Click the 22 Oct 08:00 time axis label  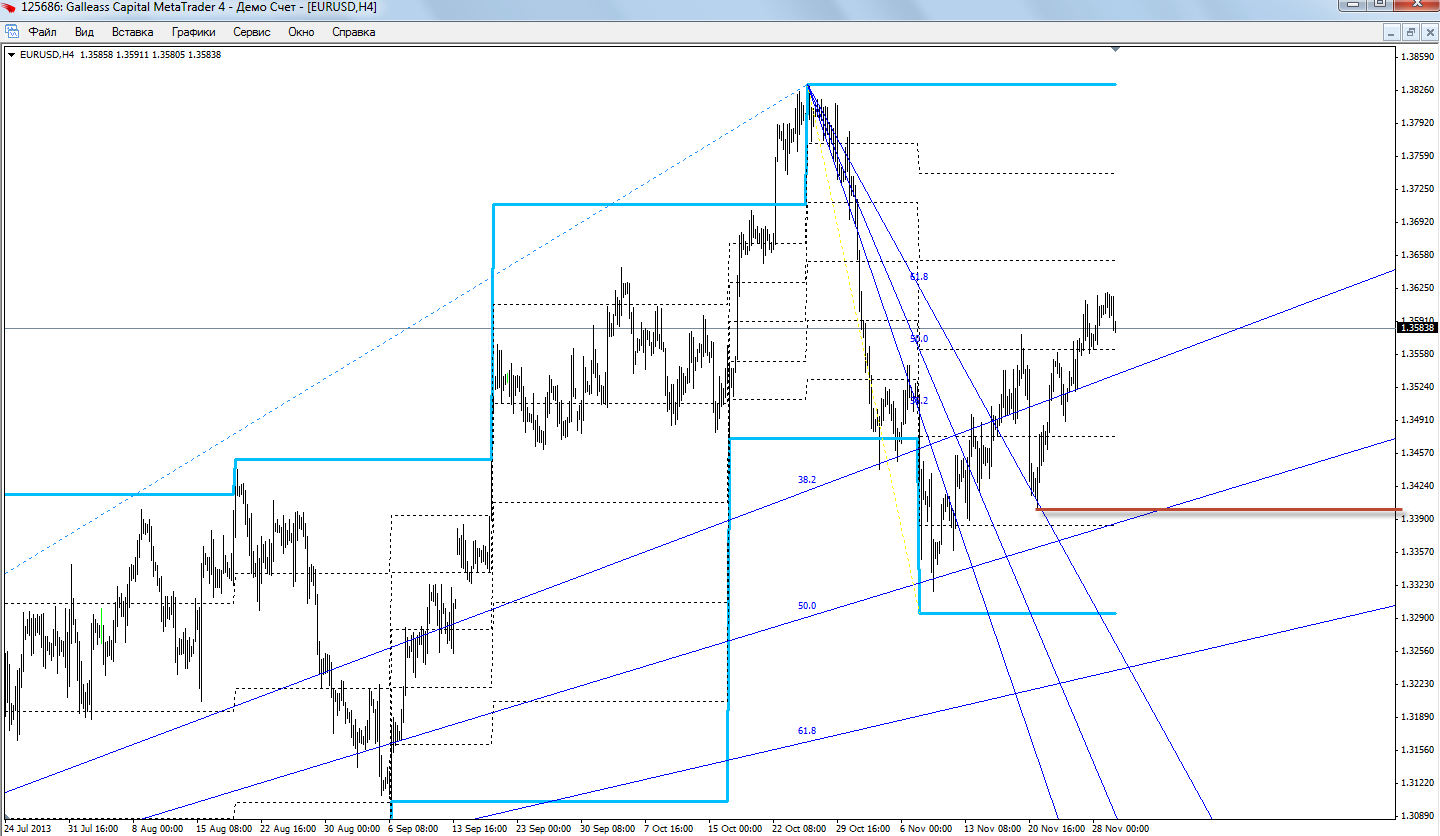click(x=797, y=829)
